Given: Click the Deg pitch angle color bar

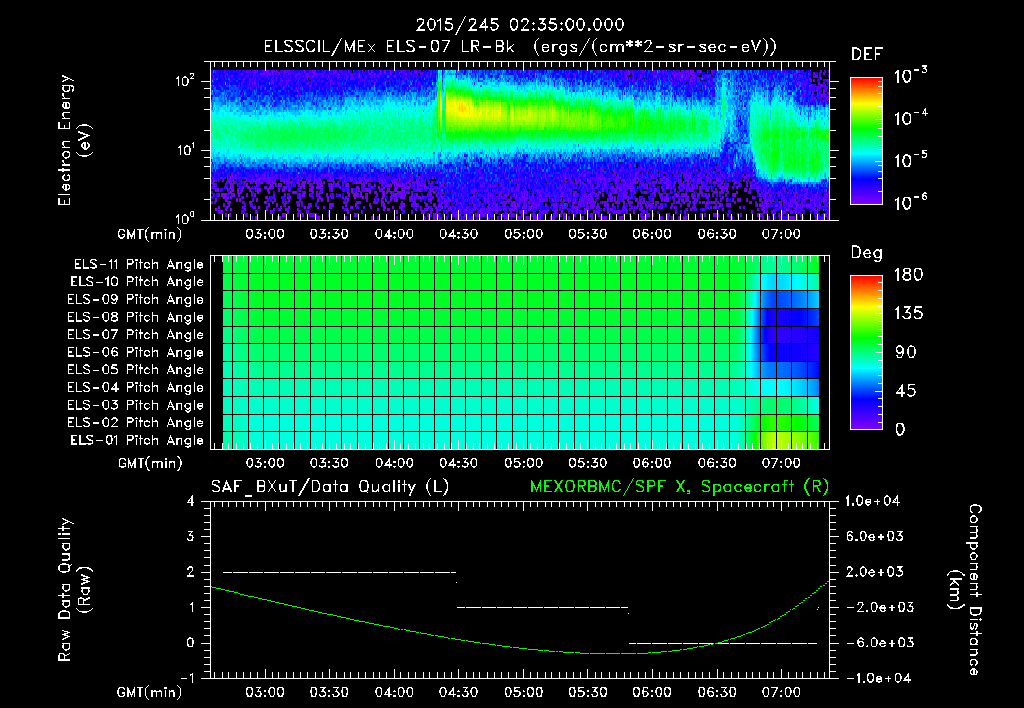Looking at the screenshot, I should (x=866, y=352).
